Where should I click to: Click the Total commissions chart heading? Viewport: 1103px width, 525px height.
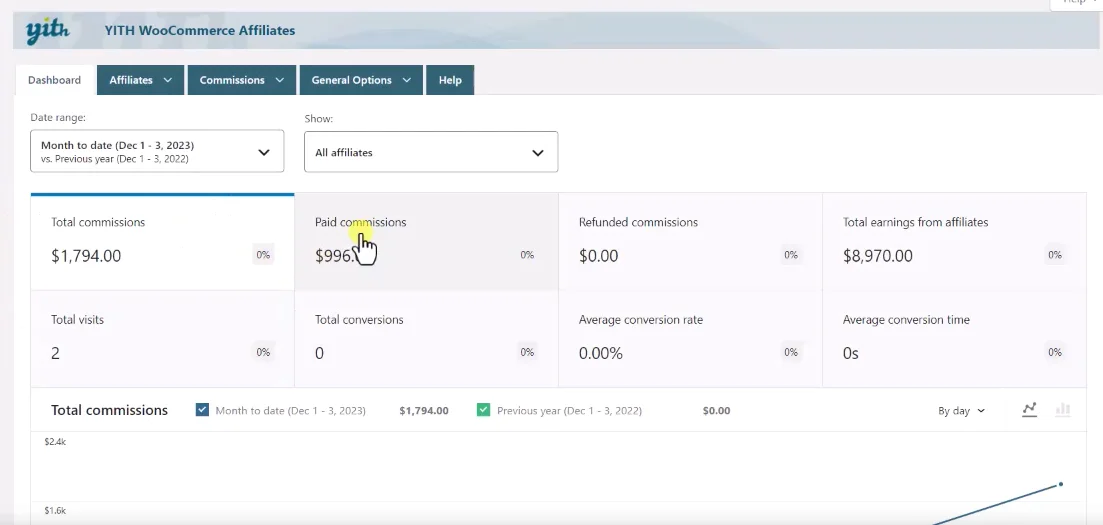(110, 410)
